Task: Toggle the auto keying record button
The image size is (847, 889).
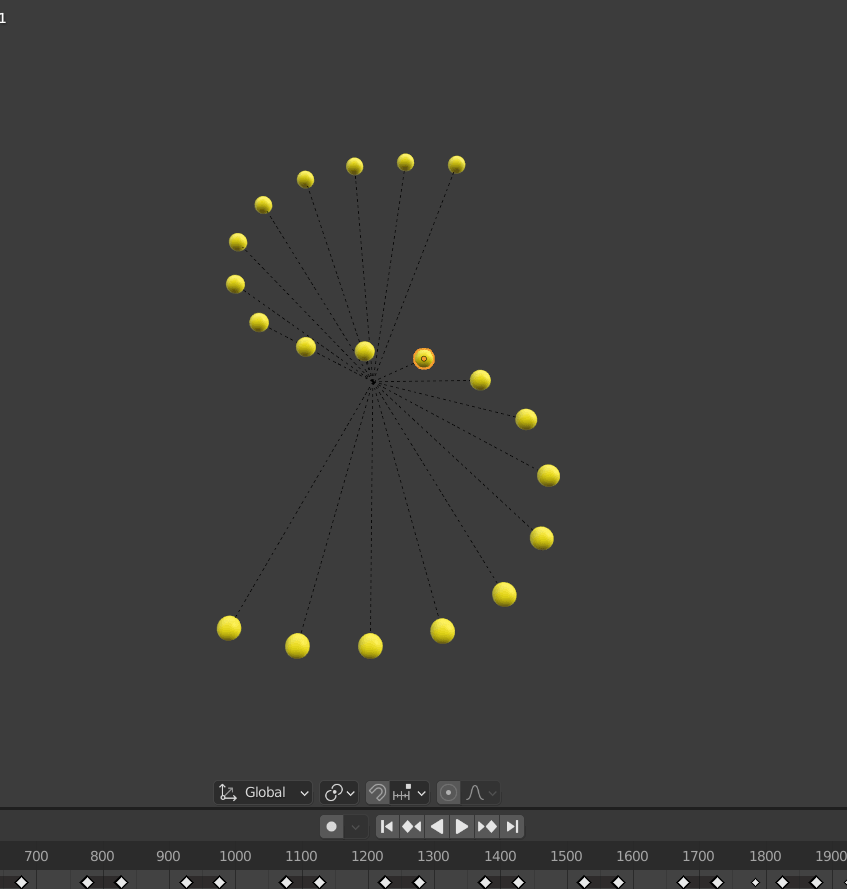Action: 332,827
